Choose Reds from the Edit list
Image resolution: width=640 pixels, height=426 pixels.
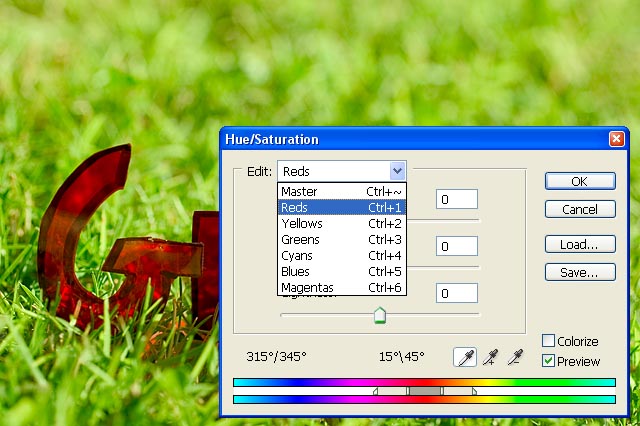[342, 207]
